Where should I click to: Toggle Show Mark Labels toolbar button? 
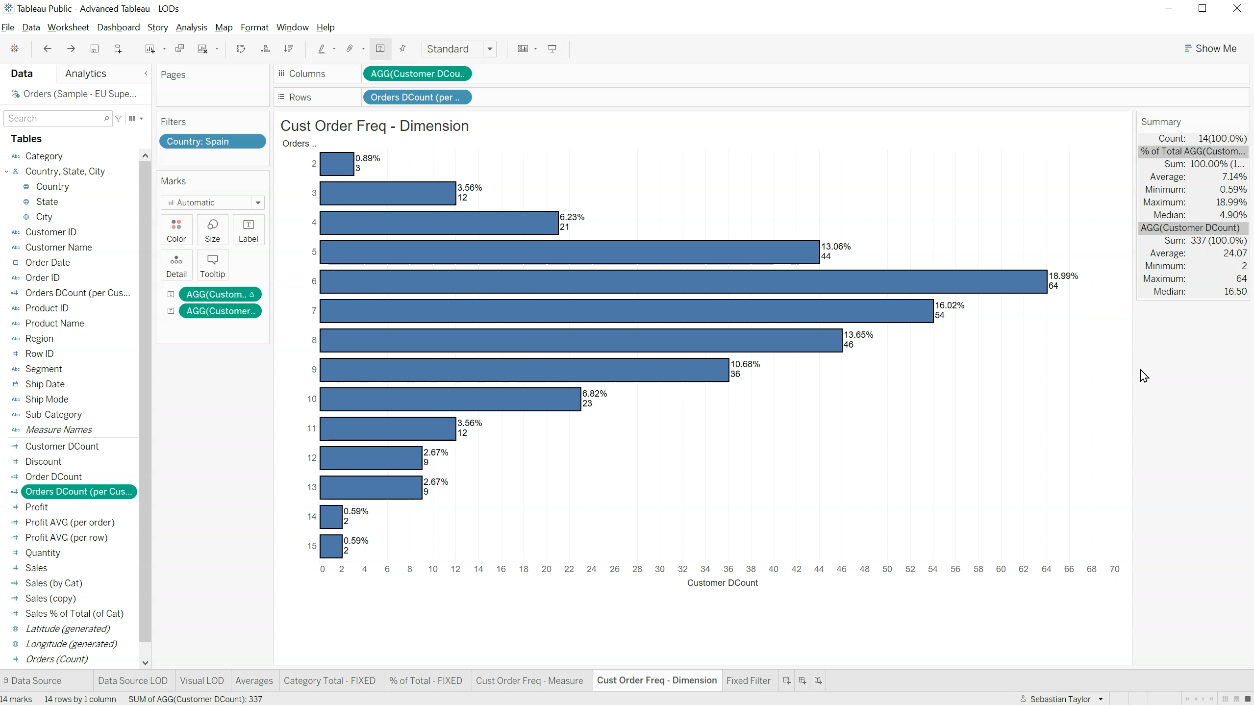pyautogui.click(x=380, y=49)
